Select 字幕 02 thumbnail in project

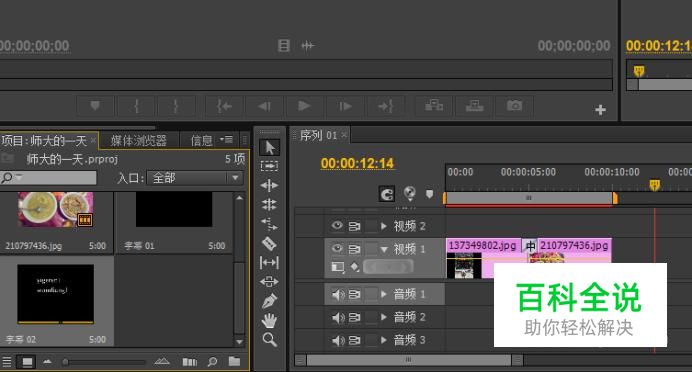(x=56, y=293)
